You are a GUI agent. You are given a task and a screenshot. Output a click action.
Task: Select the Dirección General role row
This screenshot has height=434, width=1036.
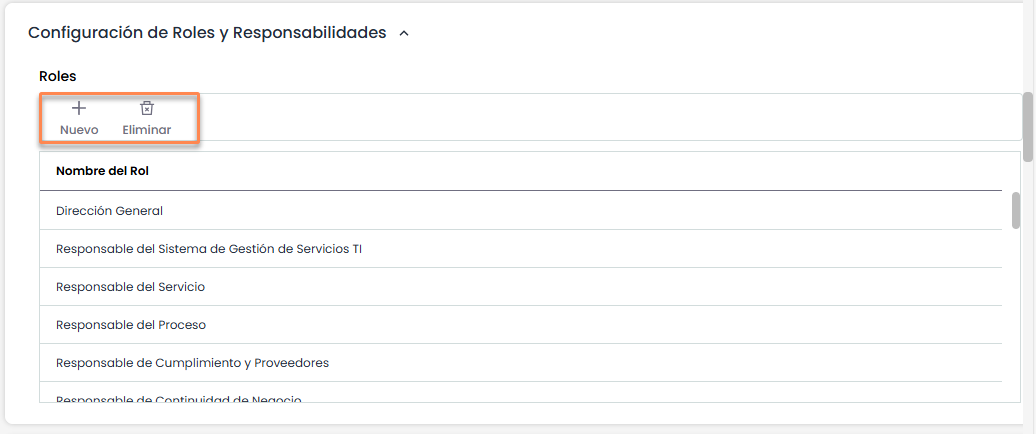pos(109,211)
